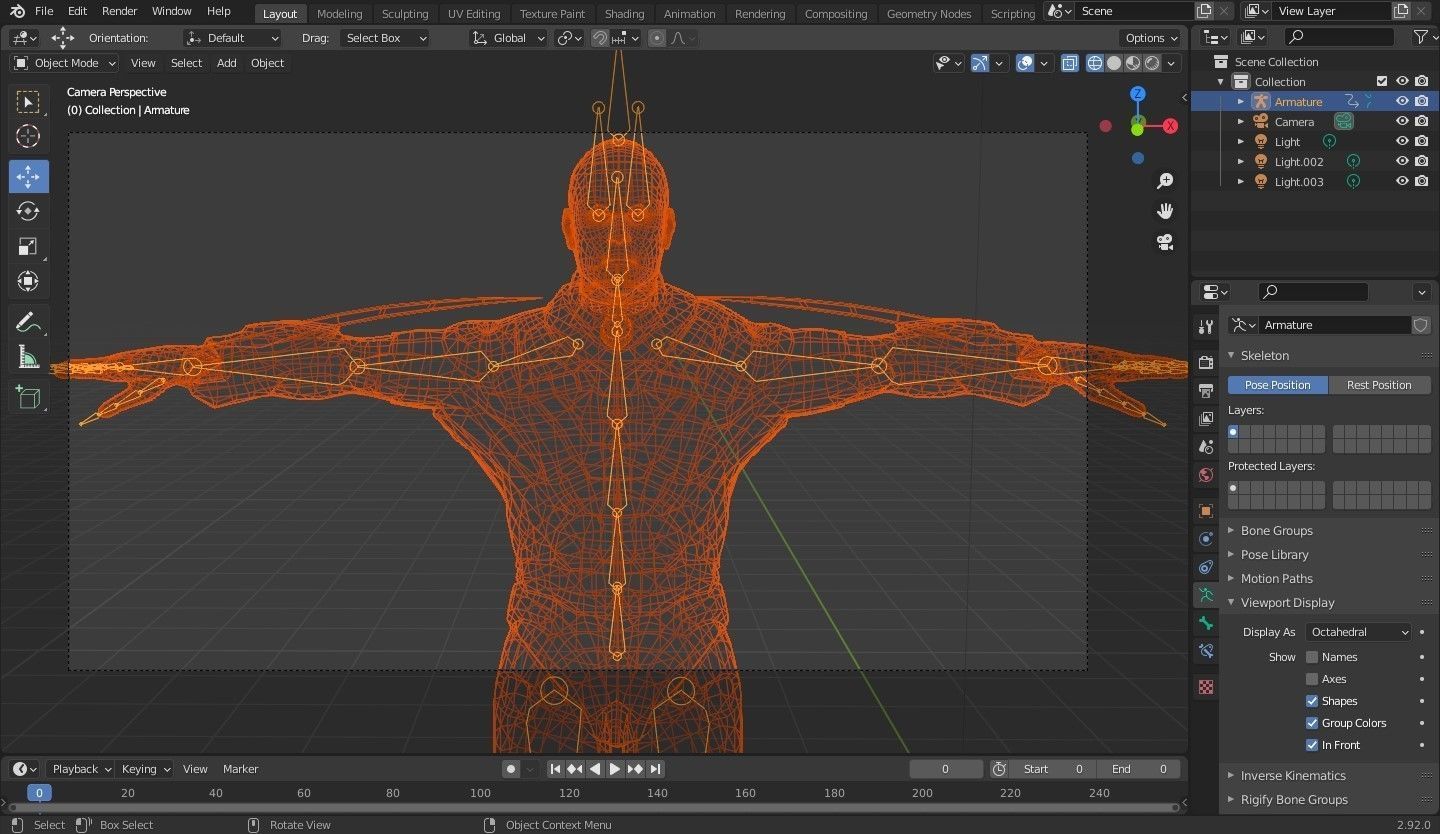This screenshot has width=1440, height=834.
Task: Jump to the end frame
Action: point(655,769)
